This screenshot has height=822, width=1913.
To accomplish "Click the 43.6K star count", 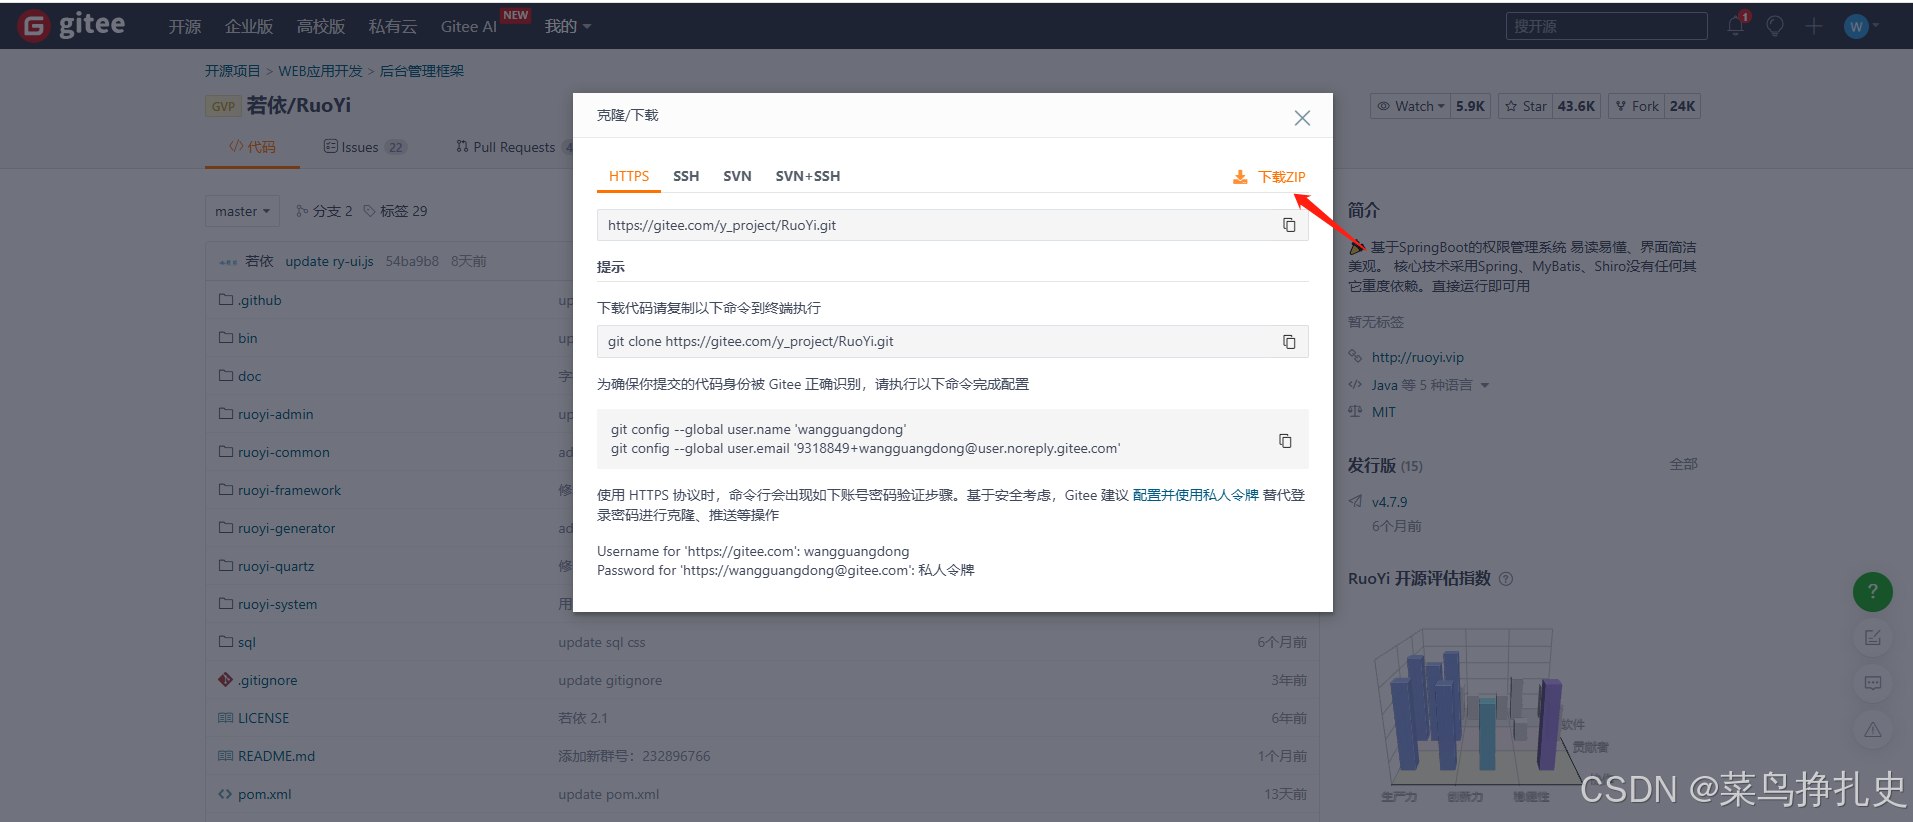I will [1576, 106].
